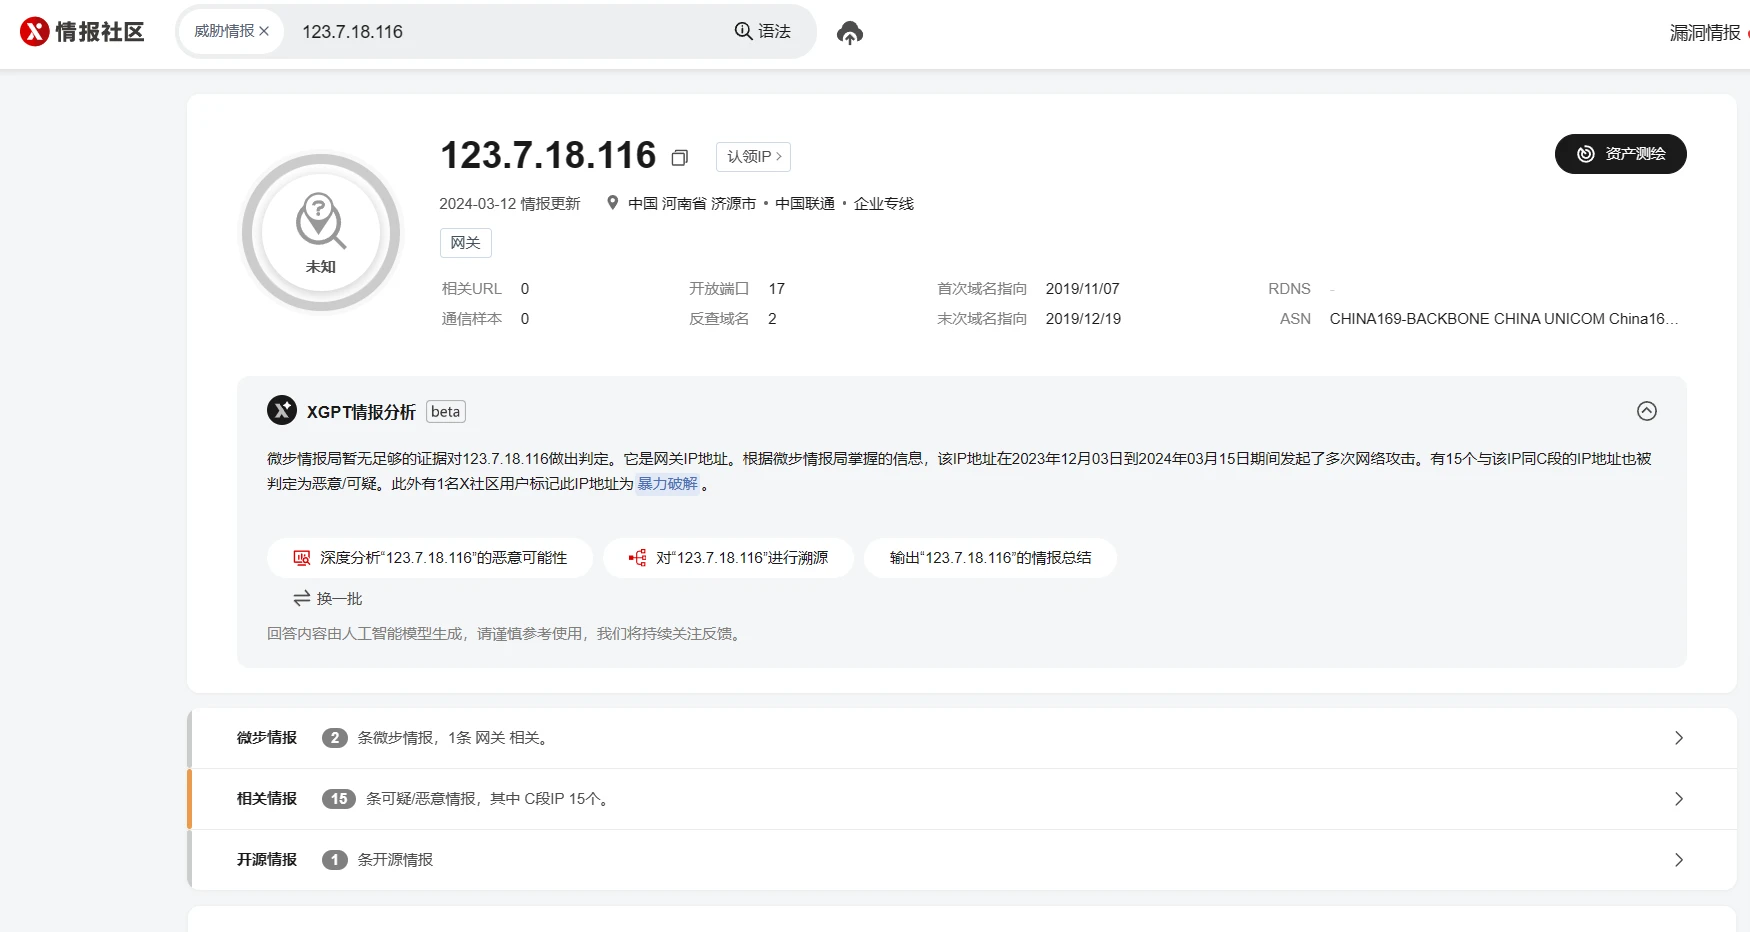This screenshot has height=932, width=1750.
Task: Click the 情报社区 X logo
Action: click(82, 32)
